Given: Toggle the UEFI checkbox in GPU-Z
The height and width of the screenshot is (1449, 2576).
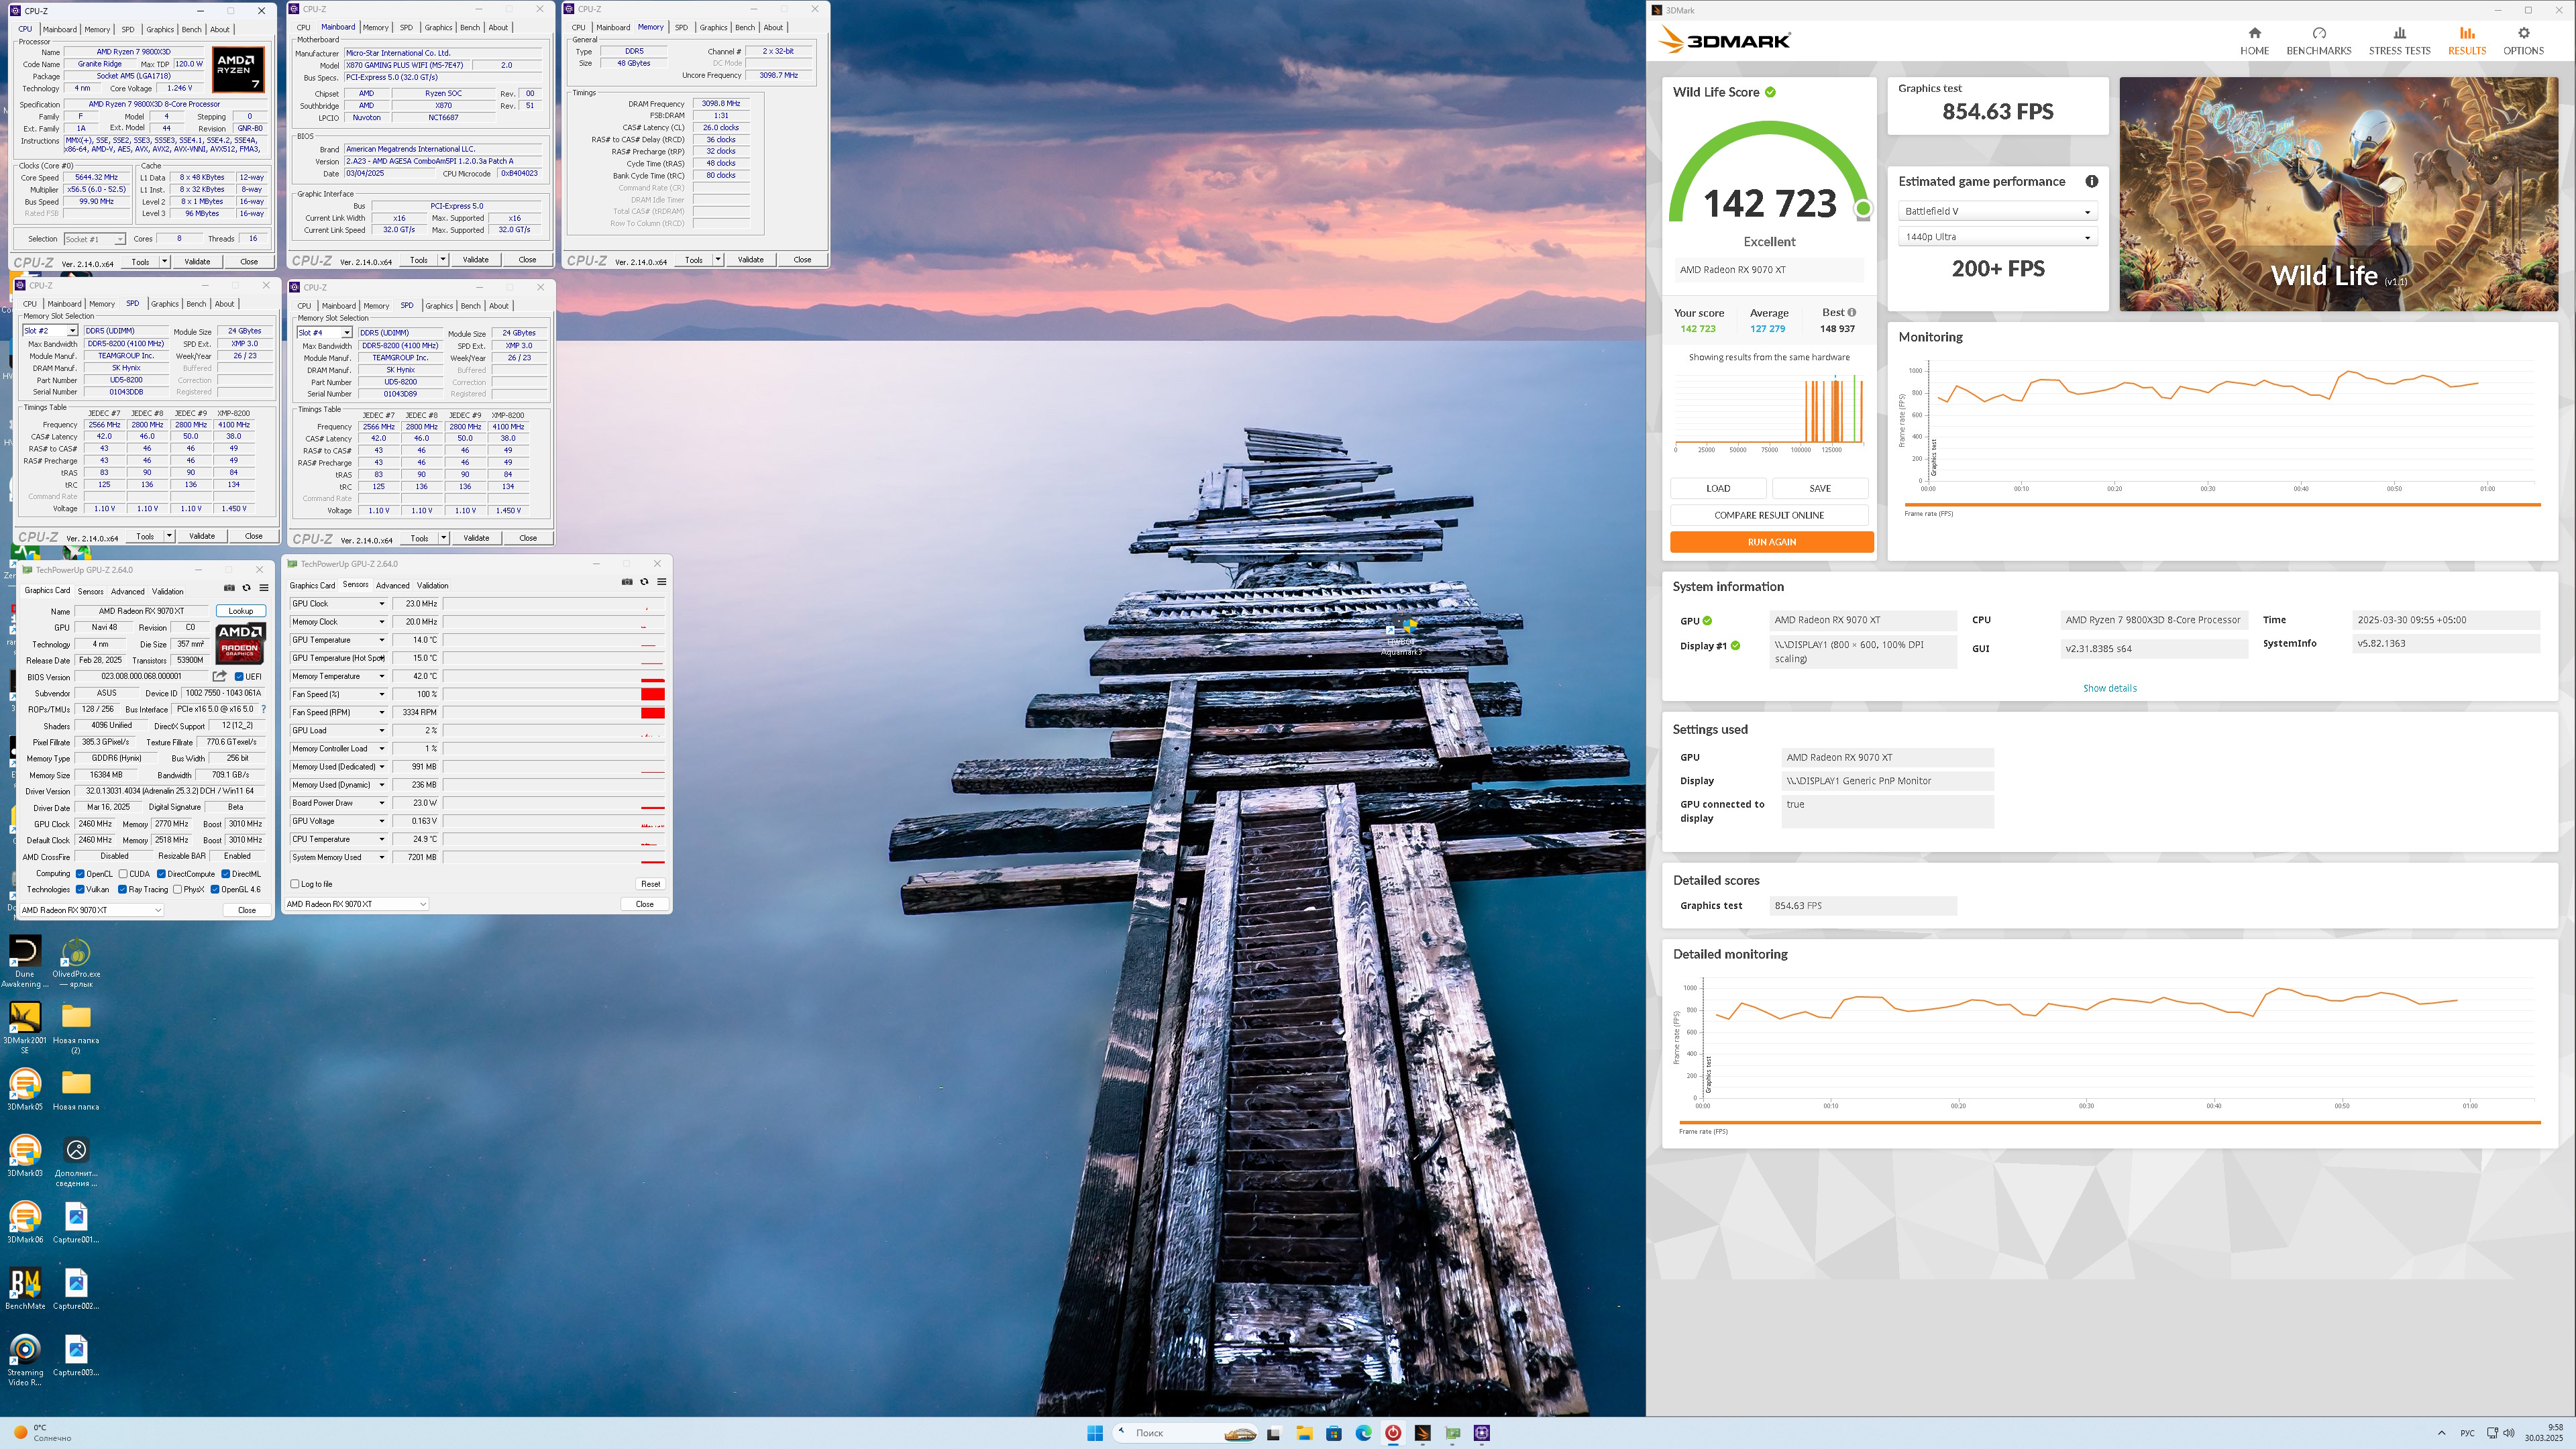Looking at the screenshot, I should [x=239, y=677].
